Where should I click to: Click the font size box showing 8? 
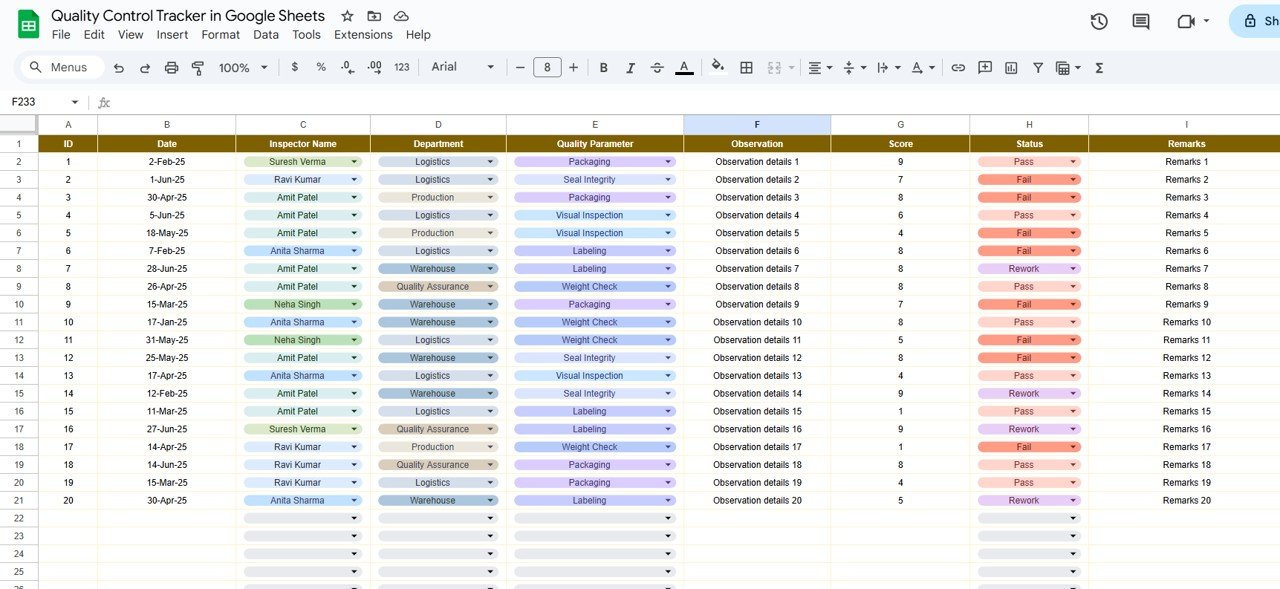pyautogui.click(x=547, y=67)
